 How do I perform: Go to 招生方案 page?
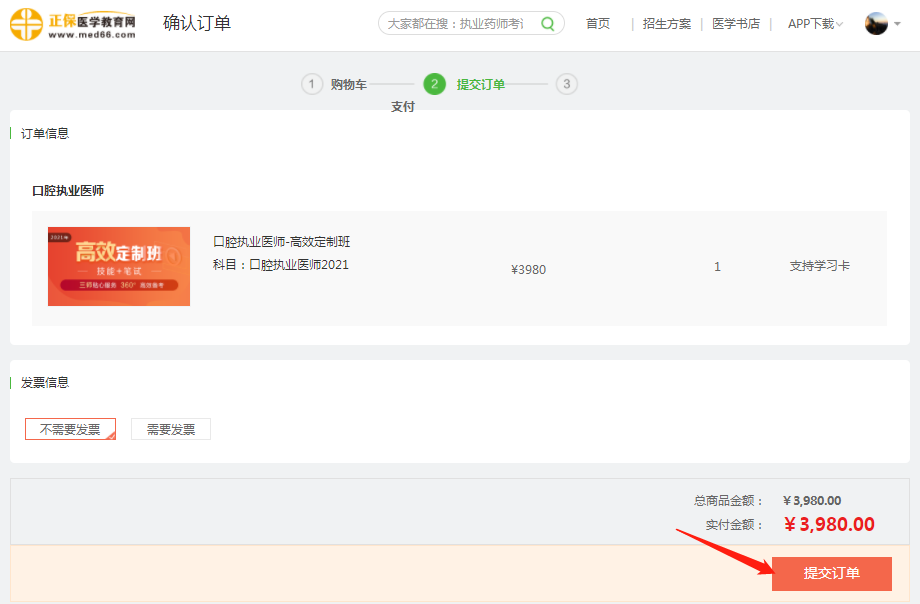[667, 24]
